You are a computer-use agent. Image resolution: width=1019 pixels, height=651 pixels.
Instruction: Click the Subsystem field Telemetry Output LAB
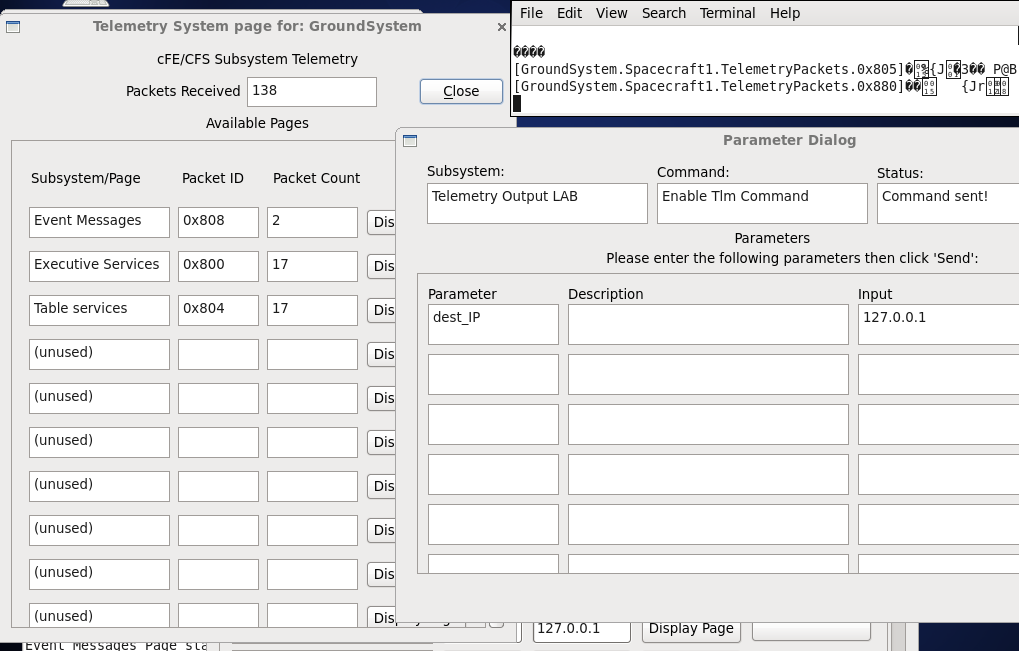pyautogui.click(x=537, y=203)
